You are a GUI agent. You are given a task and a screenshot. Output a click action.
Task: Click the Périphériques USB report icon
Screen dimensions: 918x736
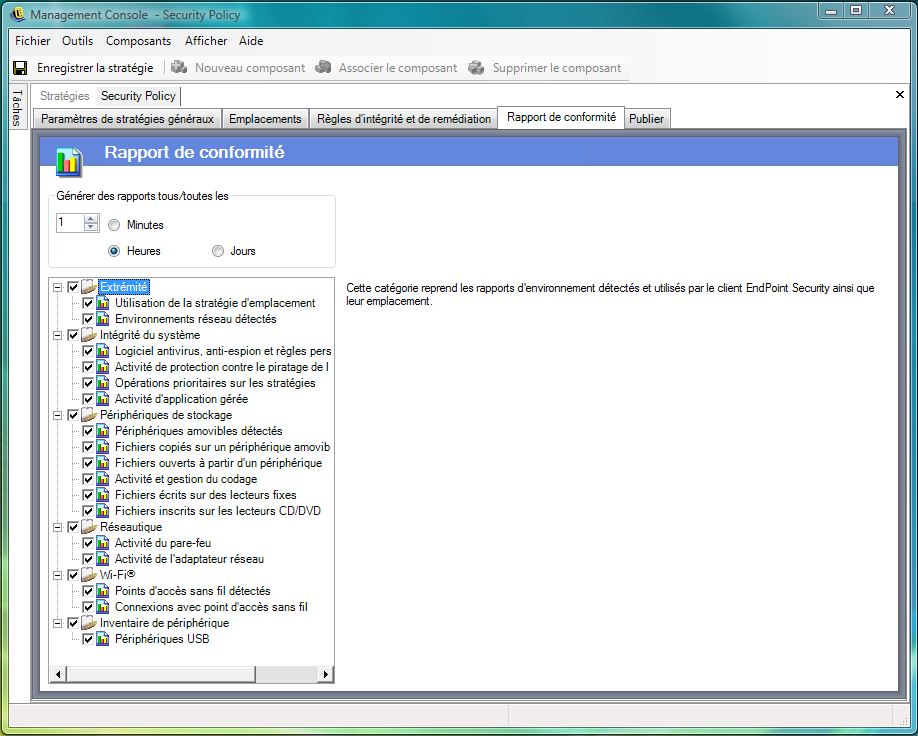coord(103,639)
